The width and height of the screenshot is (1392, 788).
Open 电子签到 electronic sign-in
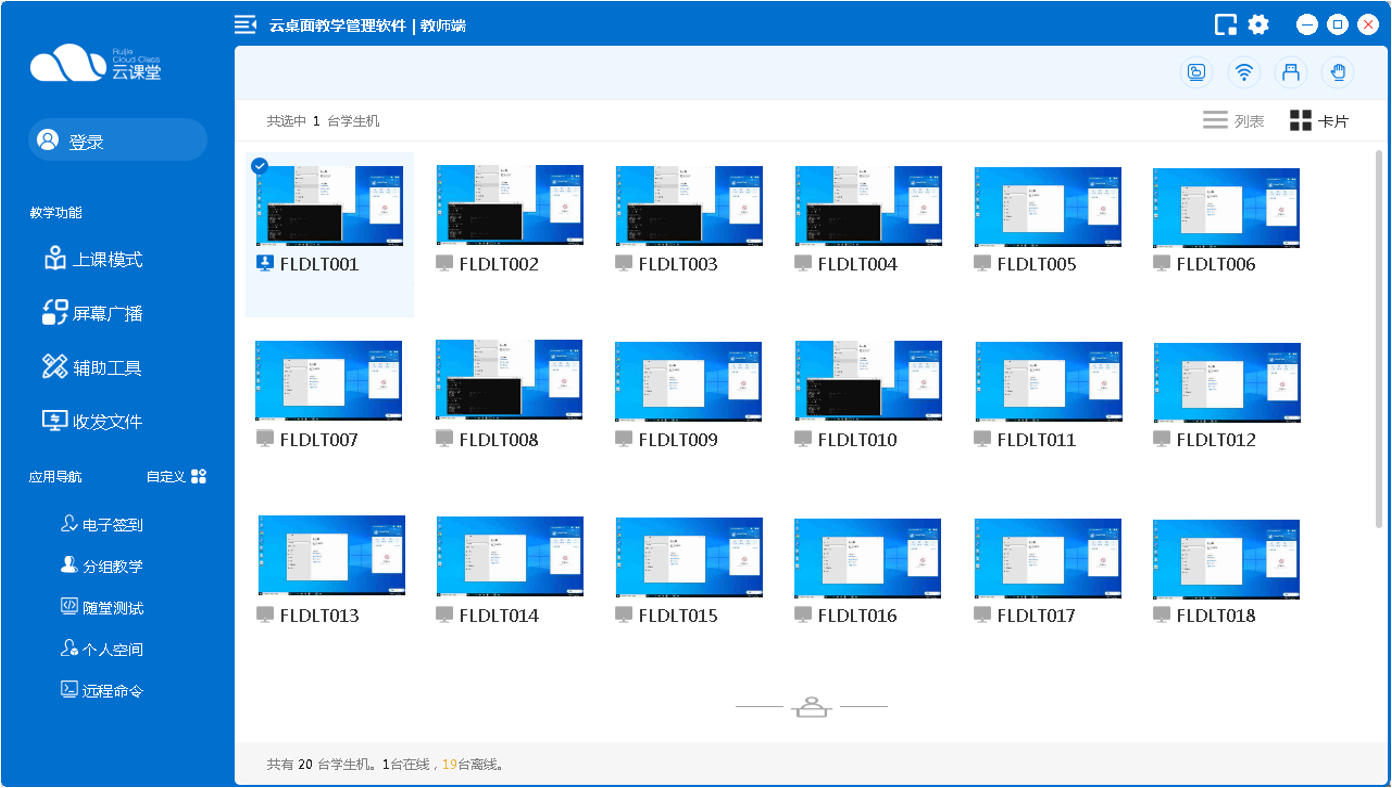click(101, 525)
